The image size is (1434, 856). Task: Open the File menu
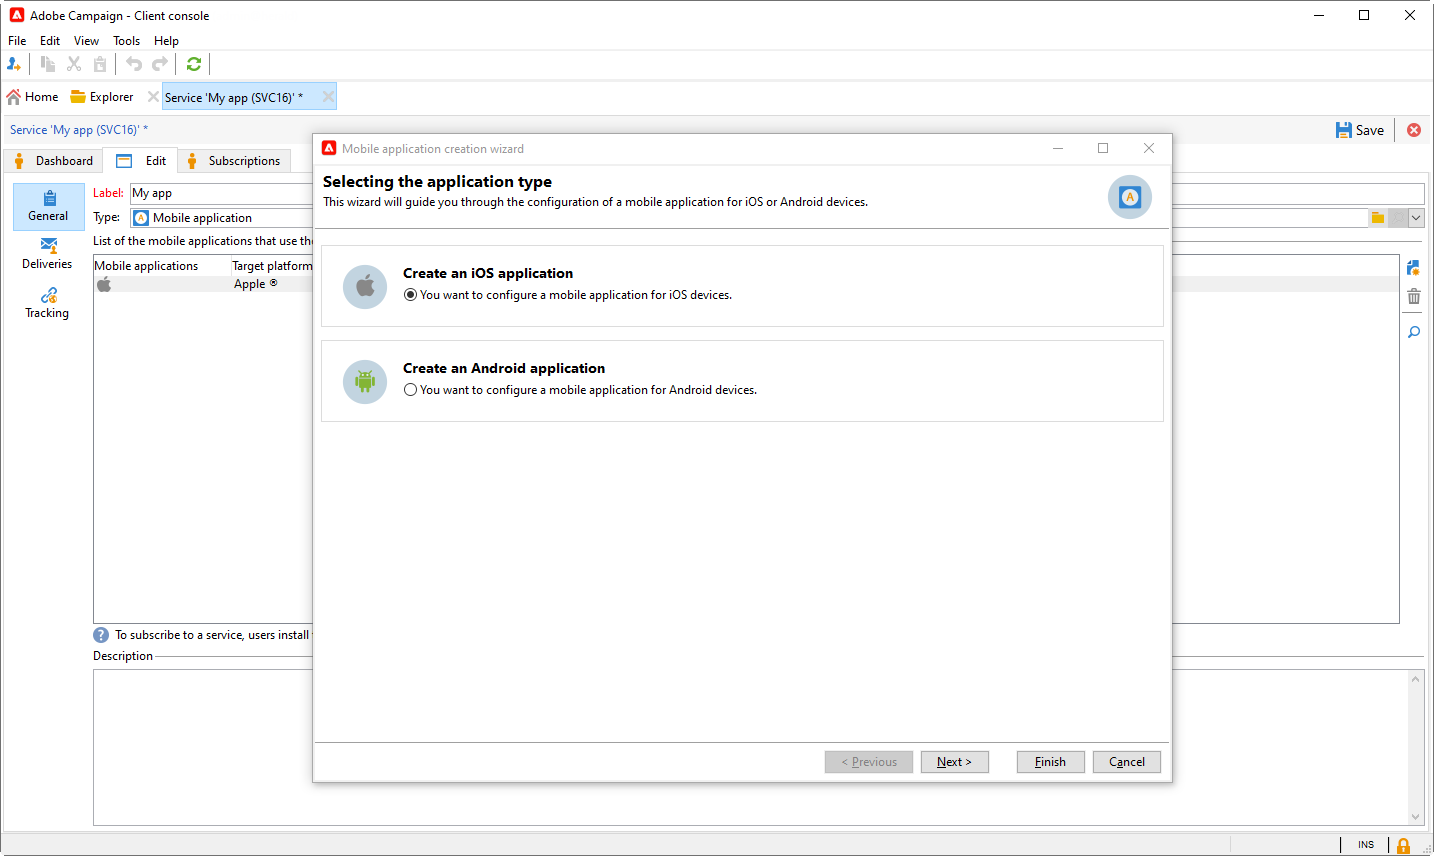17,41
